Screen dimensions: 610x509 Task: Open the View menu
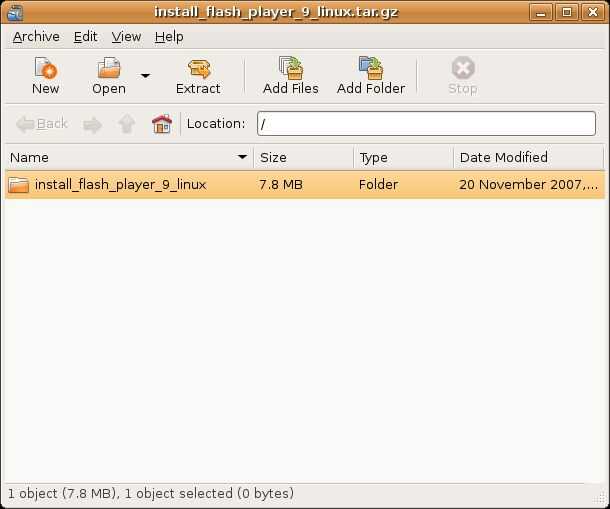(126, 37)
